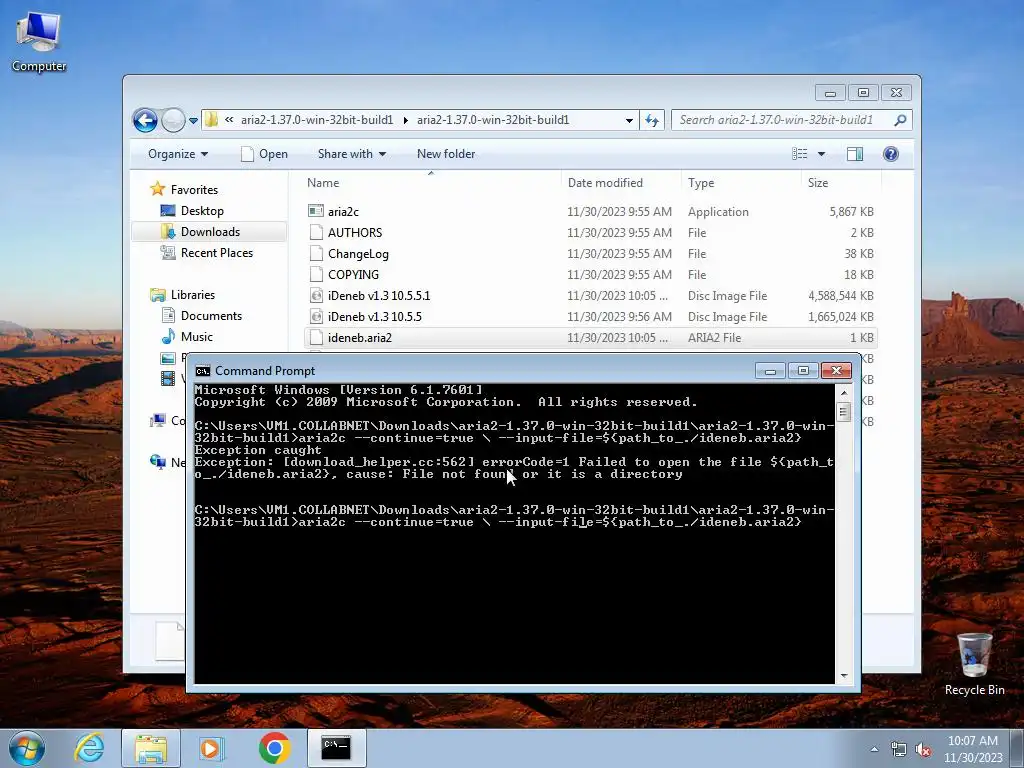Open the Music library
The image size is (1024, 768).
[197, 336]
